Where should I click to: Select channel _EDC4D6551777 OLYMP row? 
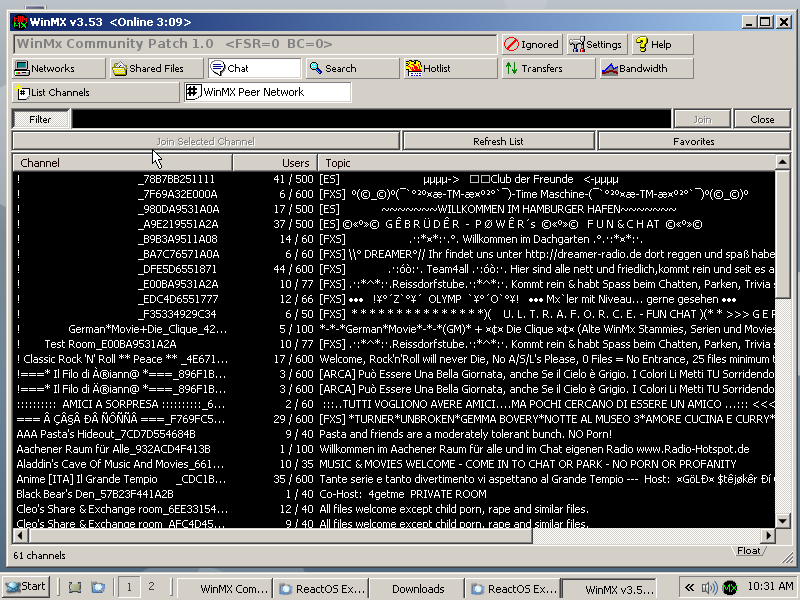pyautogui.click(x=394, y=299)
